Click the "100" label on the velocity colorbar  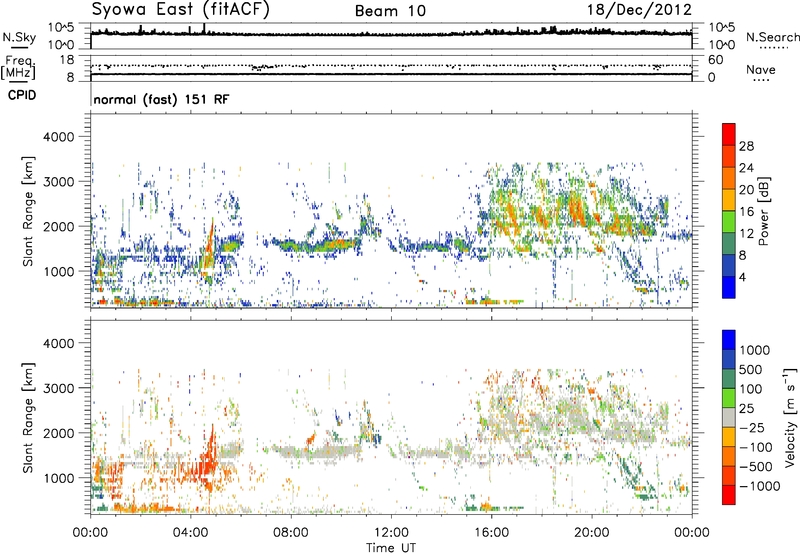click(x=751, y=389)
